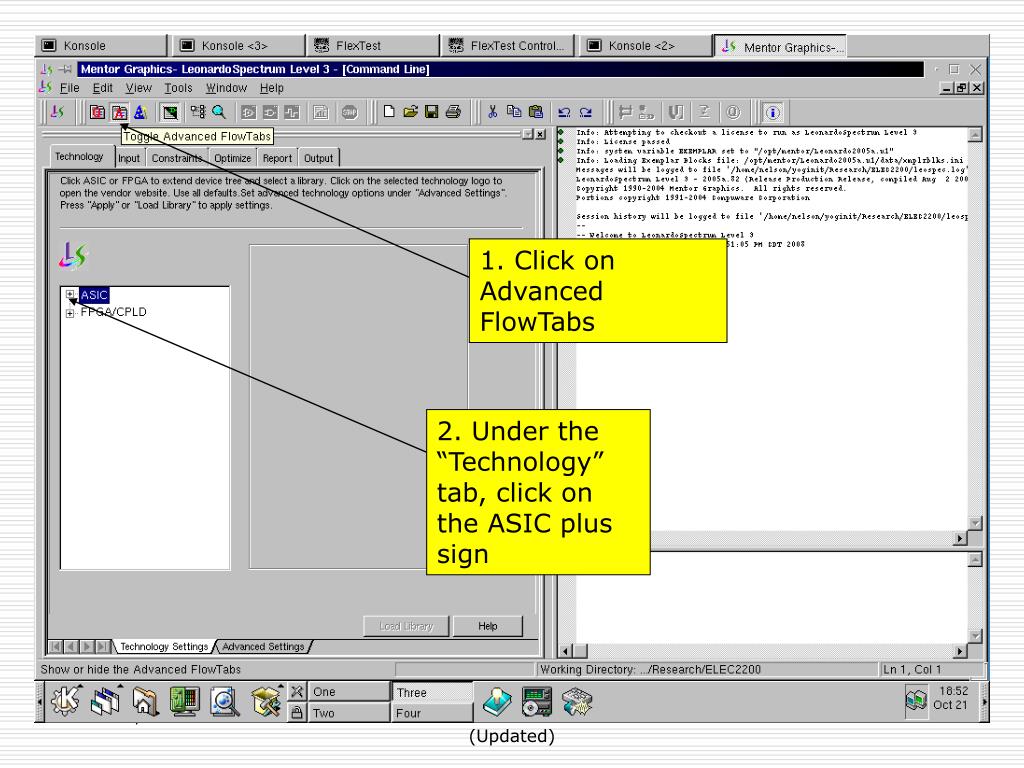Click the LeonardoSpectrum logo toolbar icon
Viewport: 1024px width, 768px height.
57,112
